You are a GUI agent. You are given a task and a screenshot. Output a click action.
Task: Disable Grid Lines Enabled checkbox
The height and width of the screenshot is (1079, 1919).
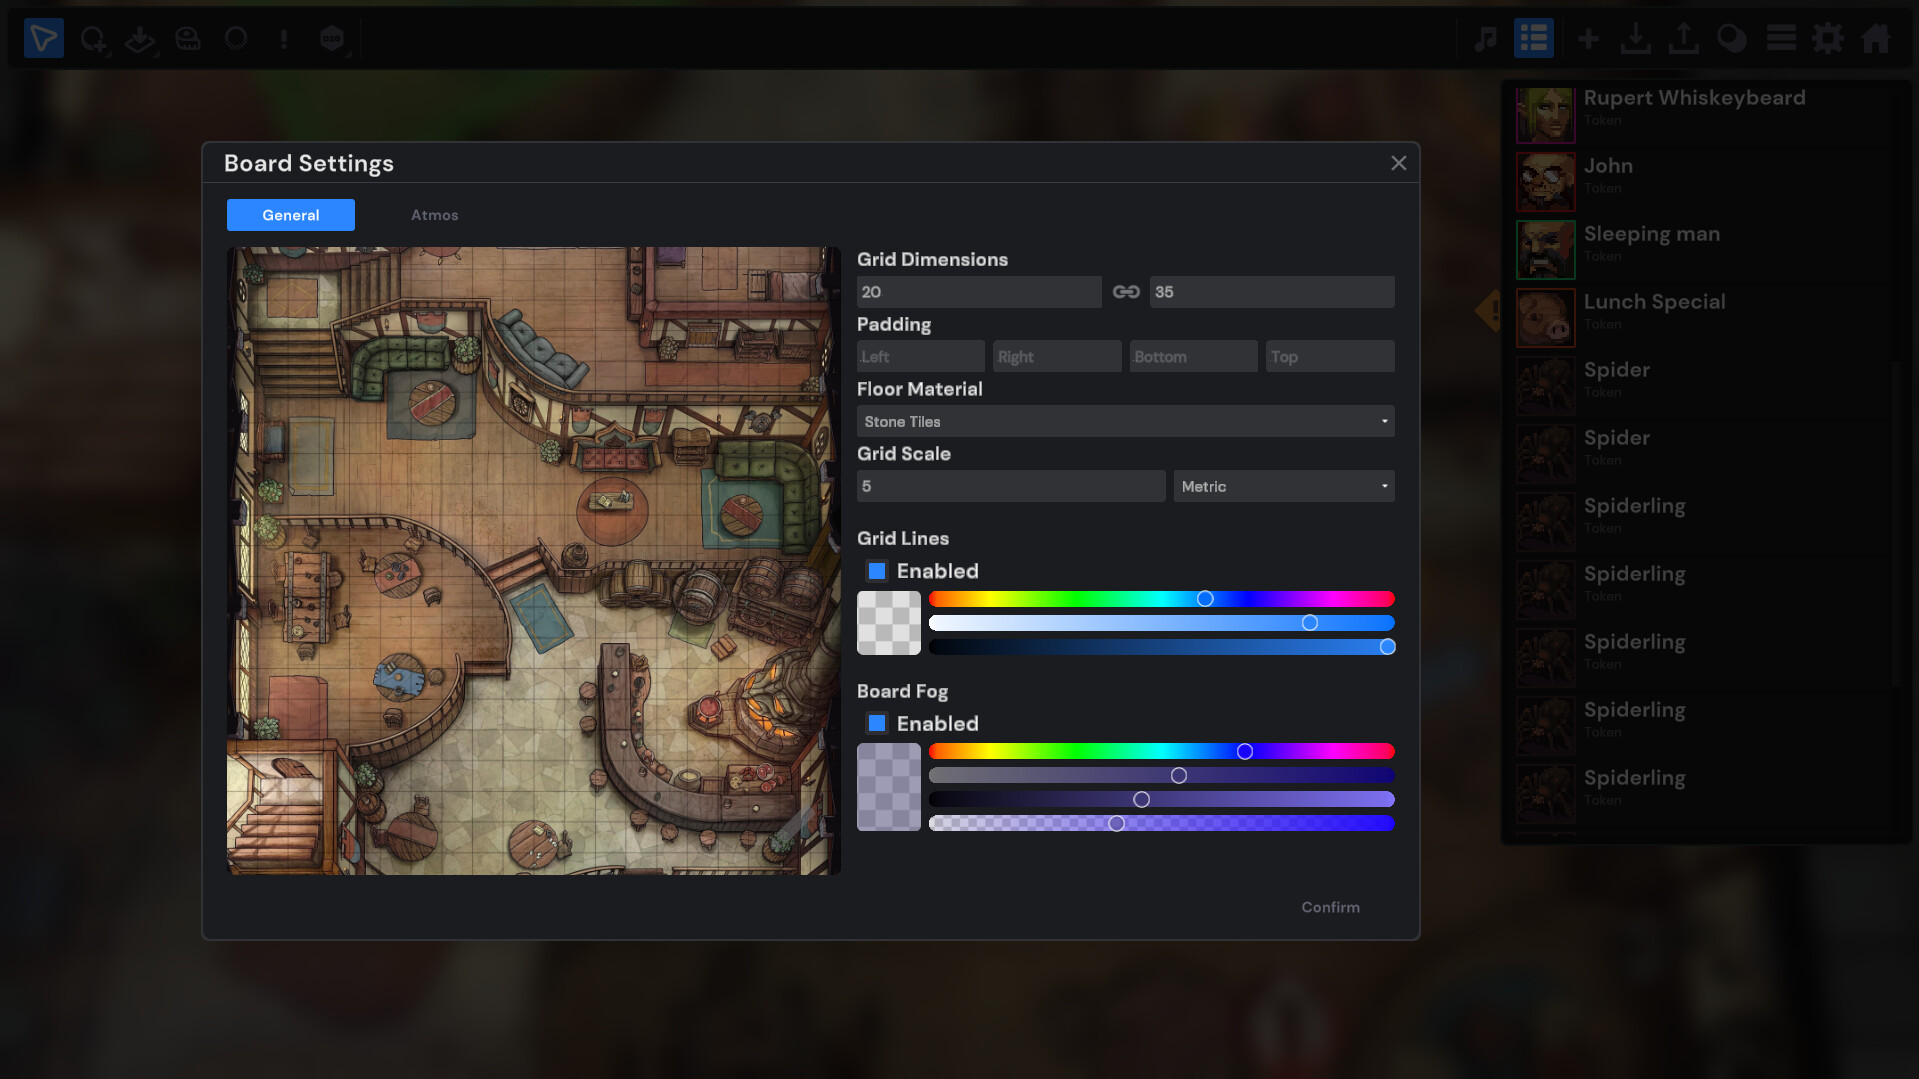click(x=877, y=570)
